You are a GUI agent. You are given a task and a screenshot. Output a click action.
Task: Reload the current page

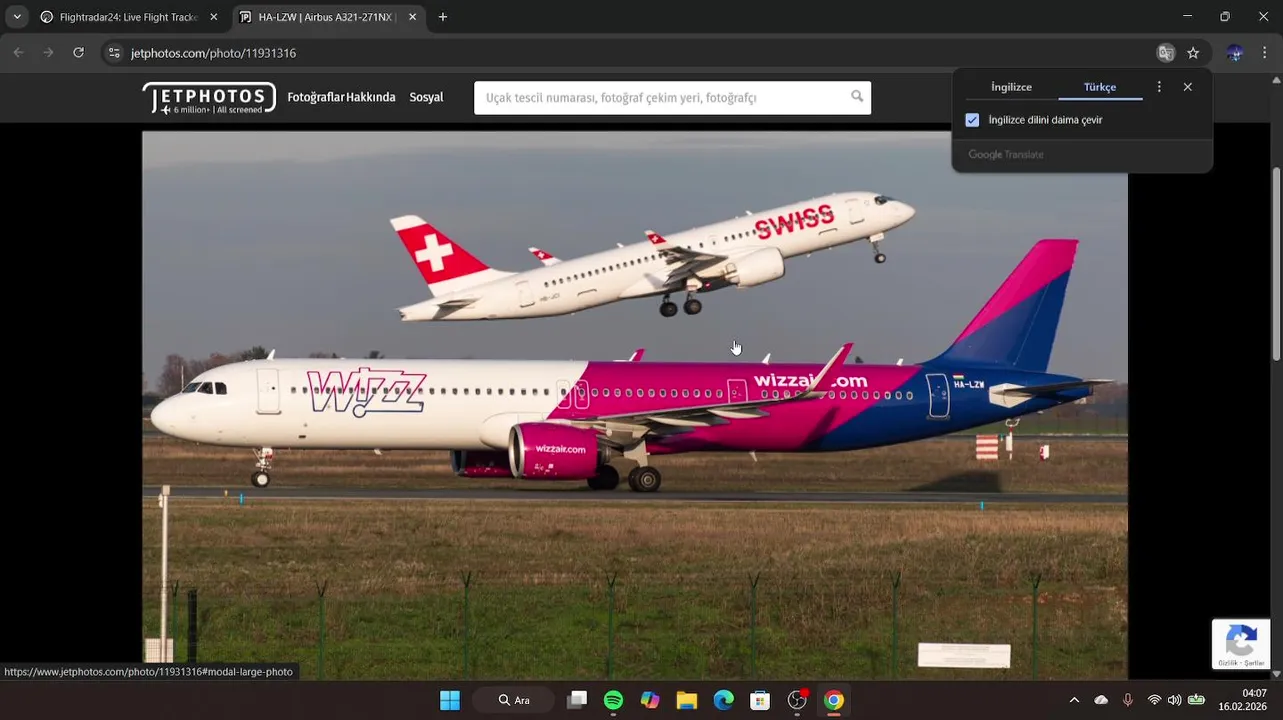(78, 53)
